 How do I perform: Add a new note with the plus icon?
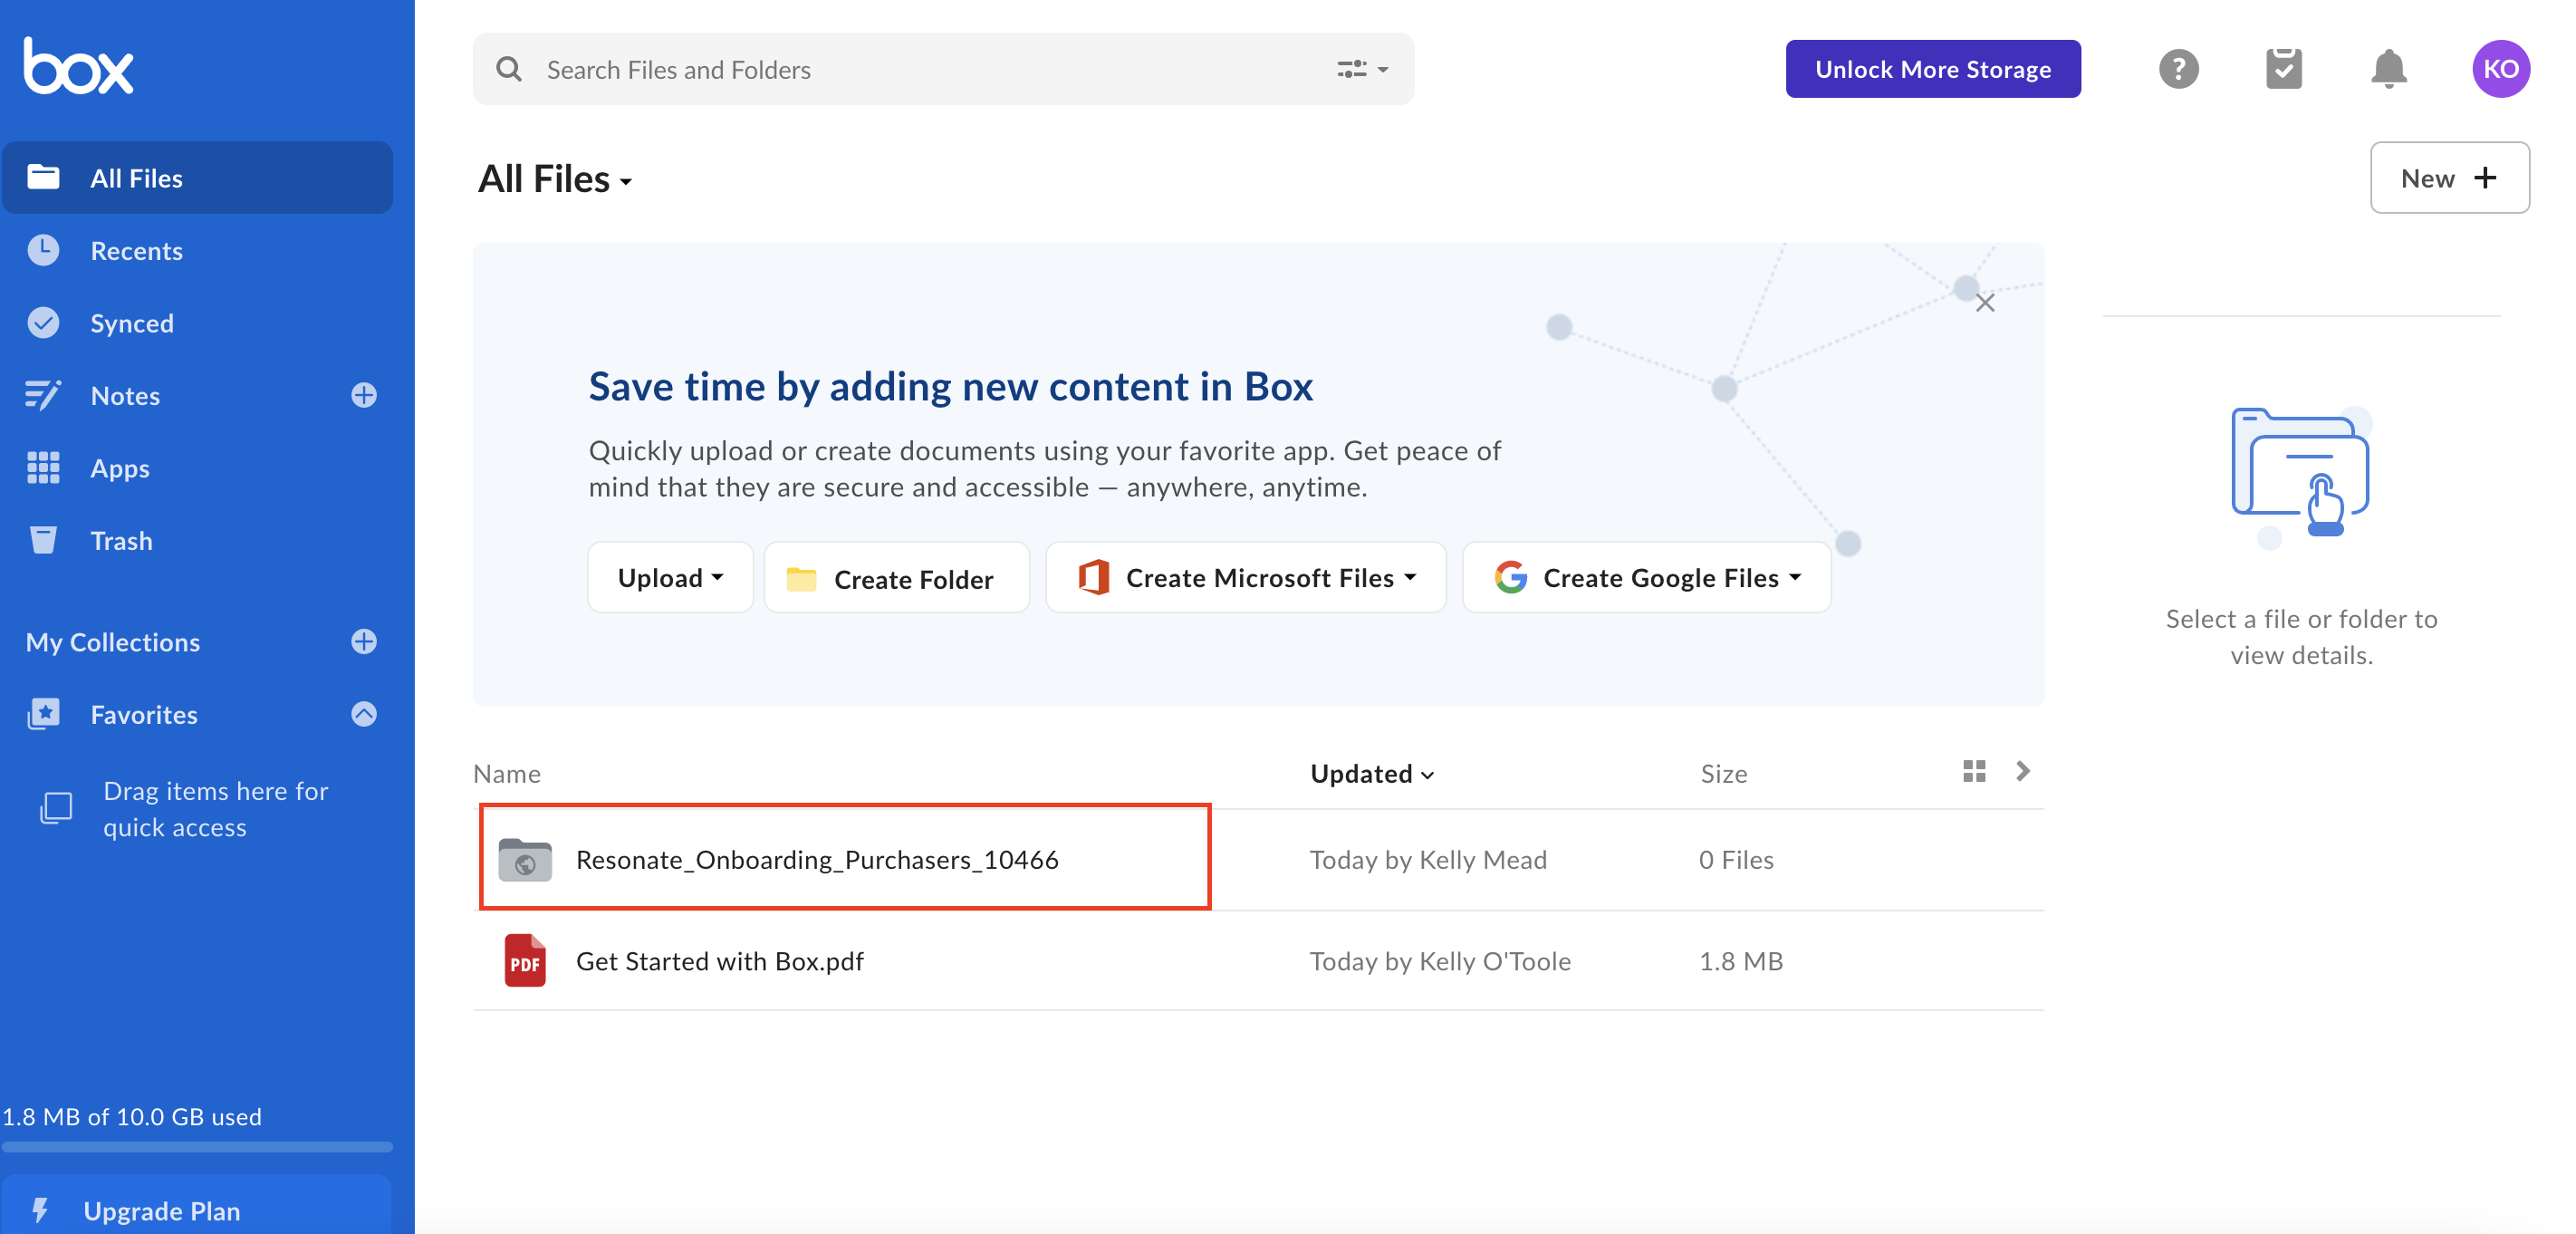click(364, 395)
